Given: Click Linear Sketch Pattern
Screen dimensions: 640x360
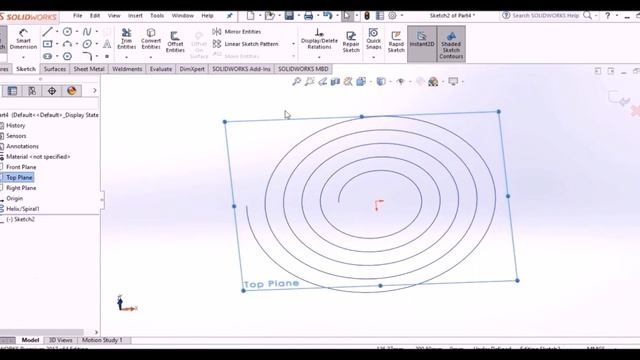Looking at the screenshot, I should point(245,44).
